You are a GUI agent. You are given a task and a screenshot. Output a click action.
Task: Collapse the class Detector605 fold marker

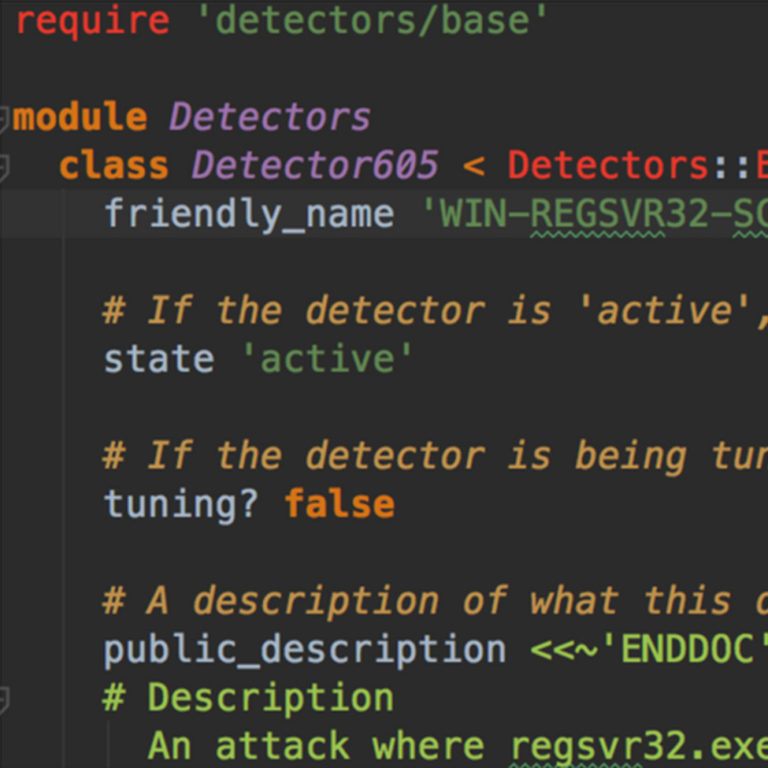coord(4,166)
